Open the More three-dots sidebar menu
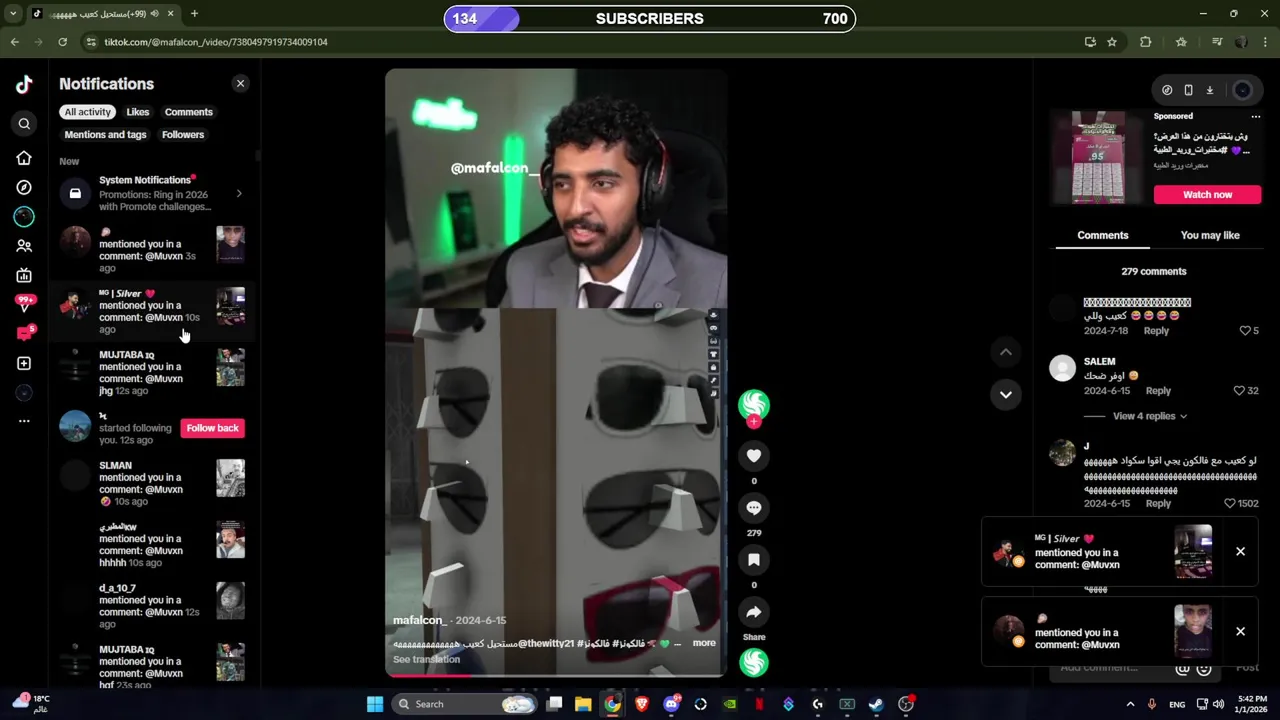Viewport: 1280px width, 720px height. pos(24,421)
